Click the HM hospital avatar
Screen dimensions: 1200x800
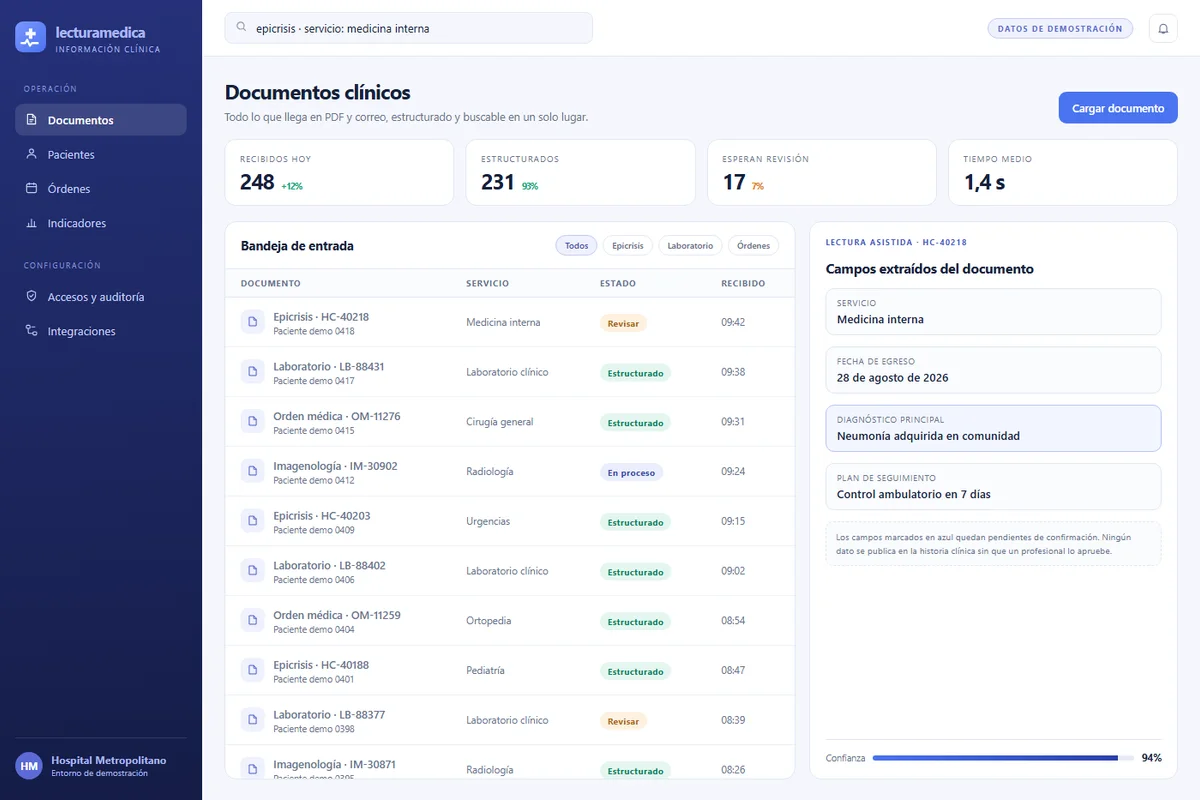(x=29, y=766)
